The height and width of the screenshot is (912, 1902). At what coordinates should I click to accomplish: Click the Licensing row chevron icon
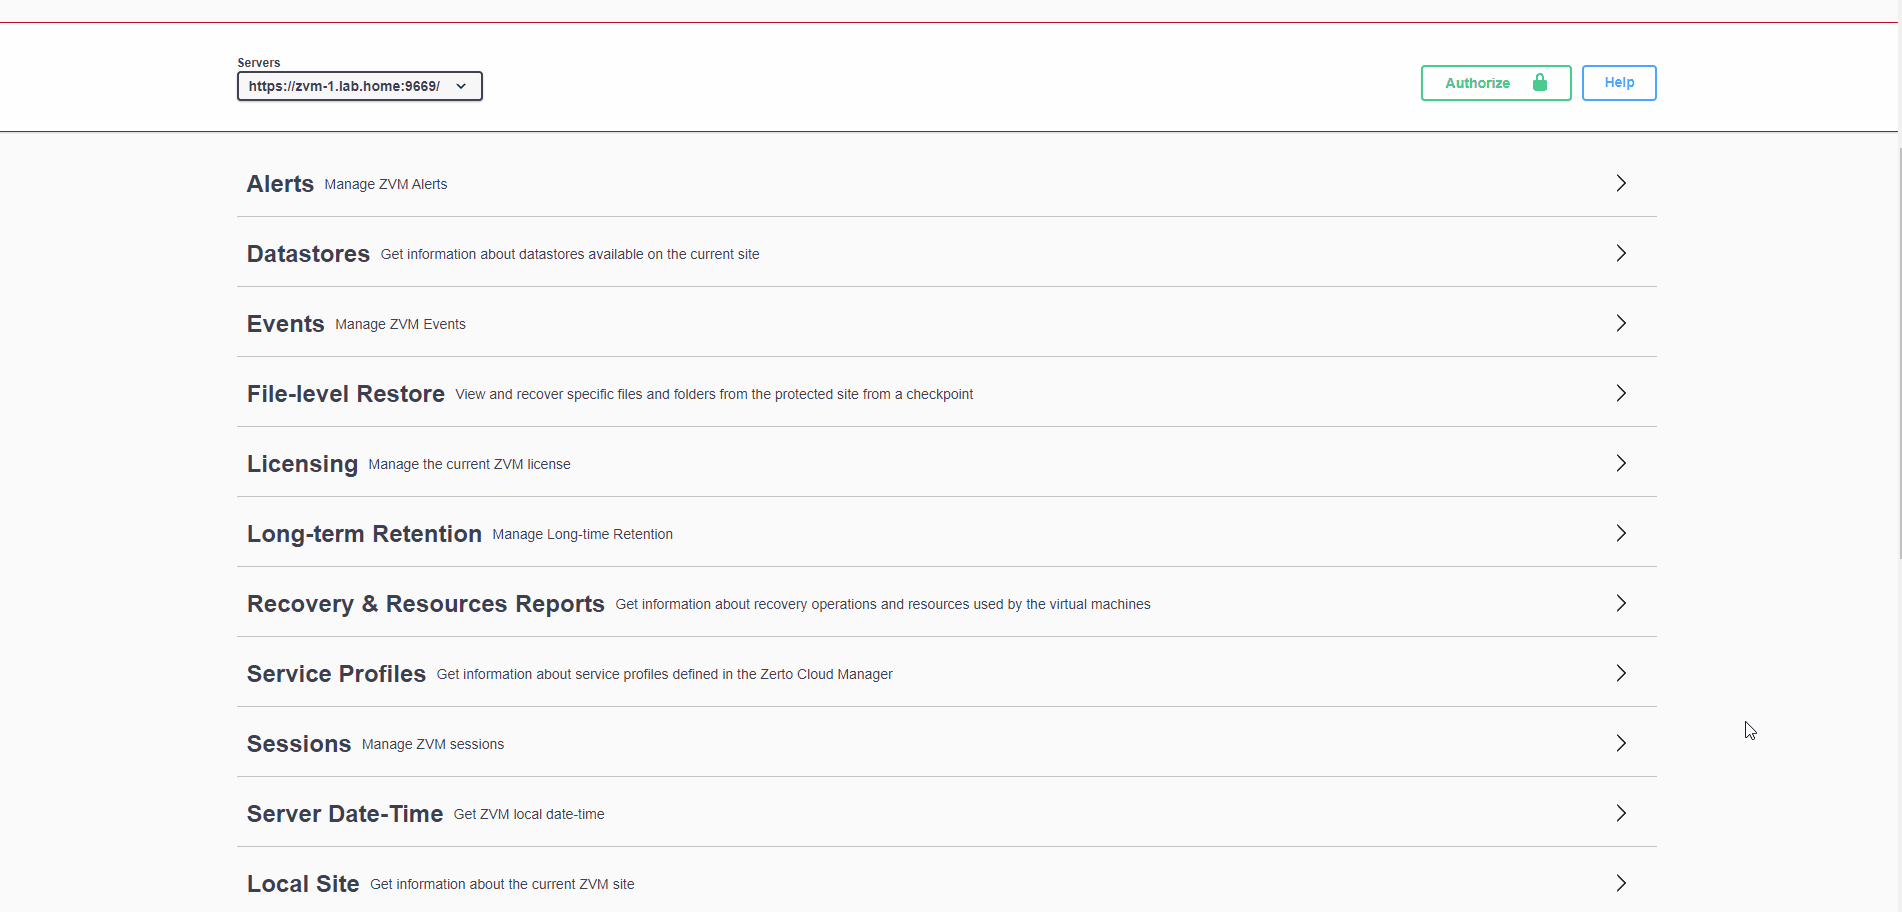[x=1620, y=464]
